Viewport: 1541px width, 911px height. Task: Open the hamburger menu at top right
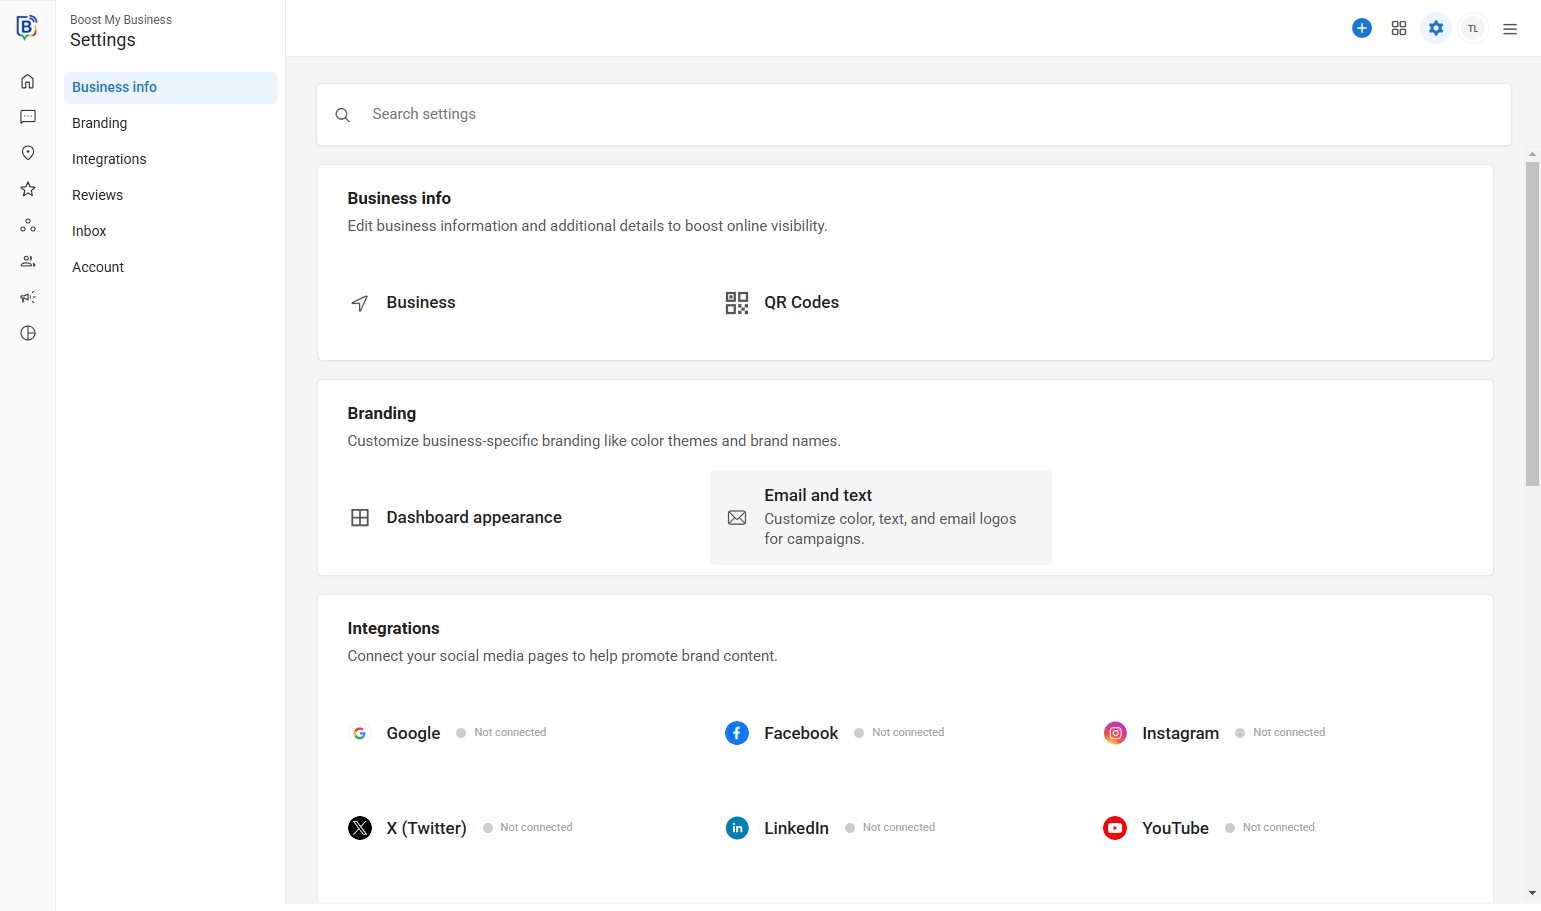tap(1510, 29)
